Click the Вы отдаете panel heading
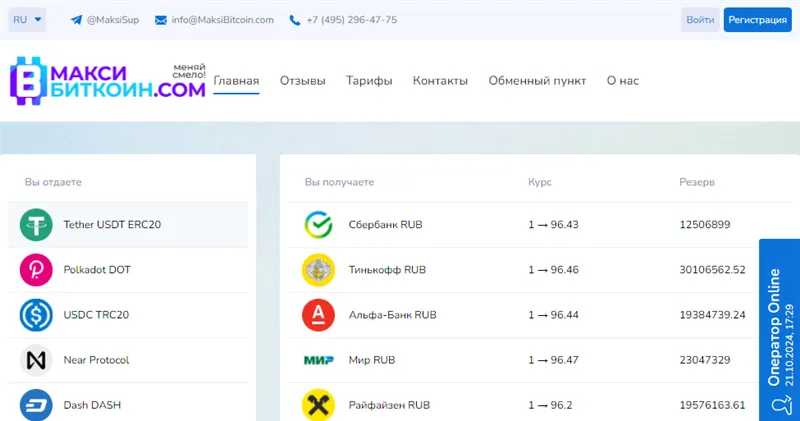 [53, 182]
